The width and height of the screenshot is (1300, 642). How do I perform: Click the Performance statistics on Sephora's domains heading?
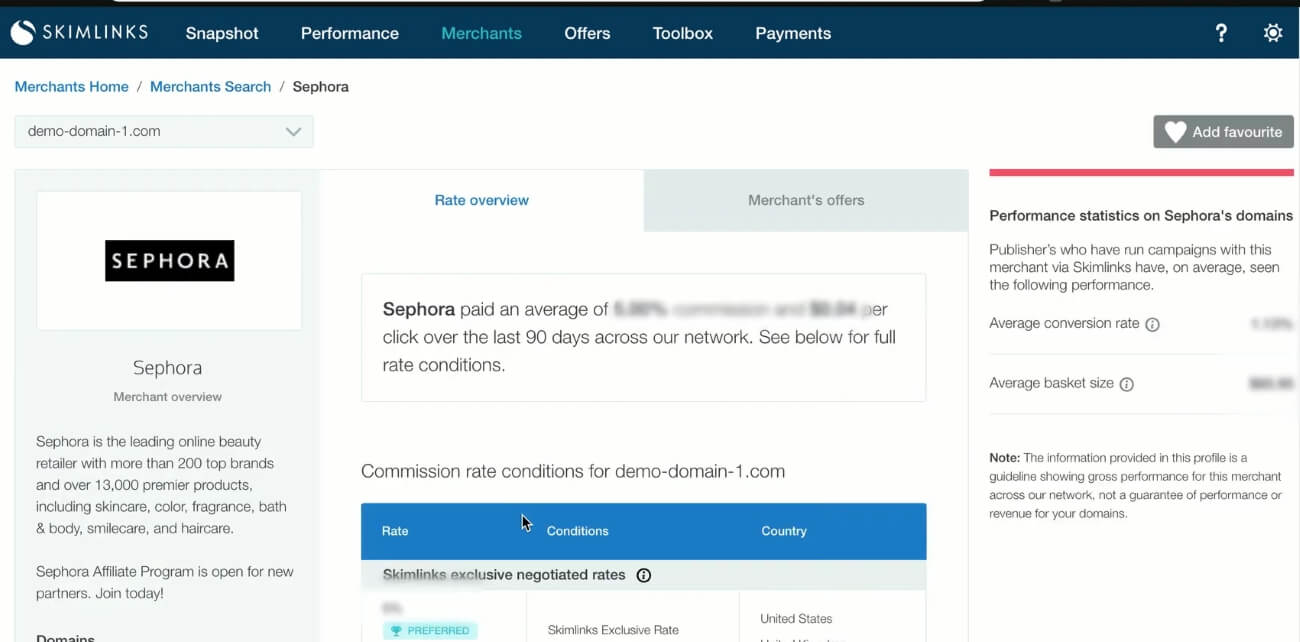tap(1141, 216)
